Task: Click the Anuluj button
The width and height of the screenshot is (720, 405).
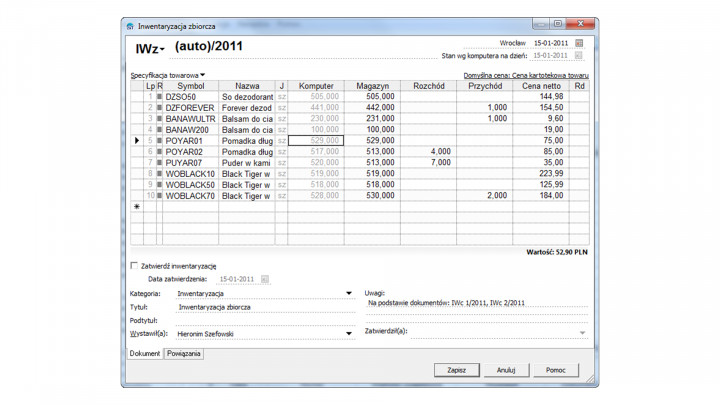Action: pos(506,370)
